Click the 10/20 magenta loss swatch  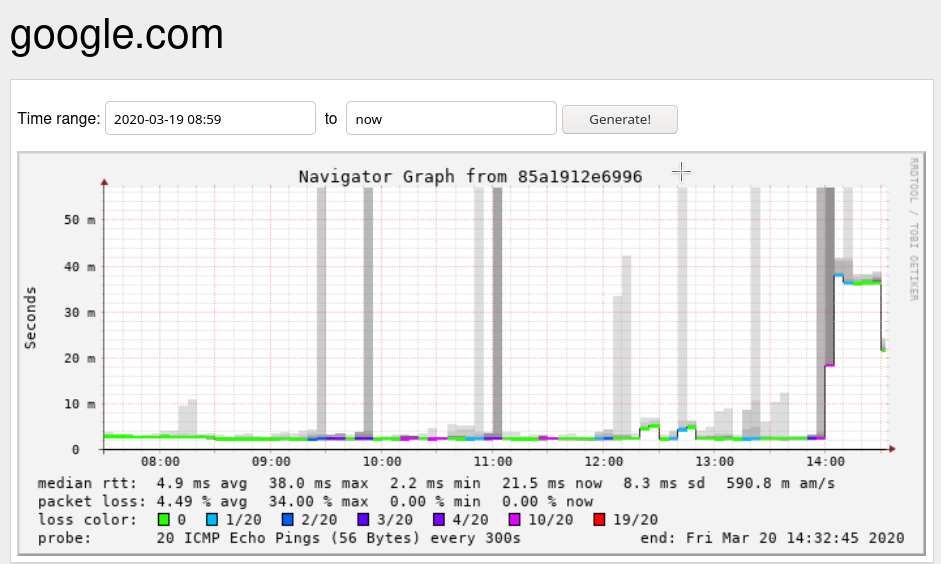click(x=514, y=520)
